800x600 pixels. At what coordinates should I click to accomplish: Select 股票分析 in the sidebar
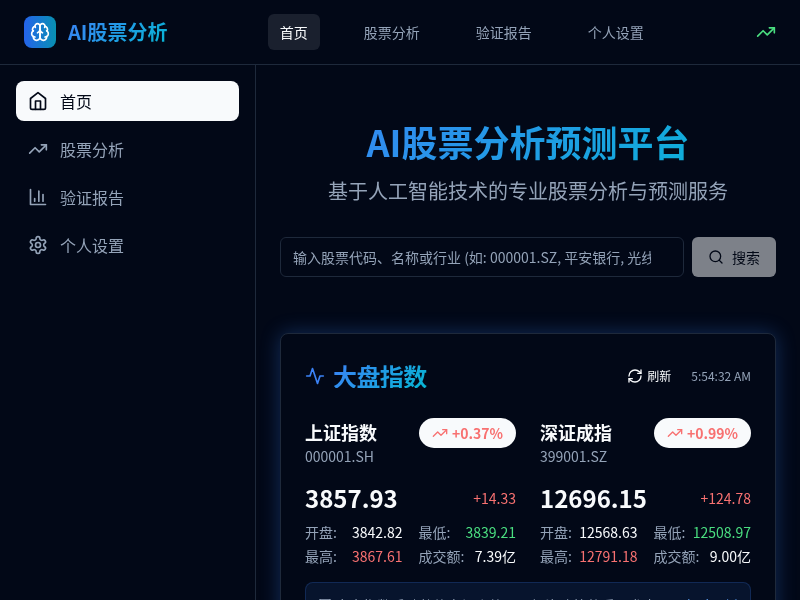click(x=128, y=149)
